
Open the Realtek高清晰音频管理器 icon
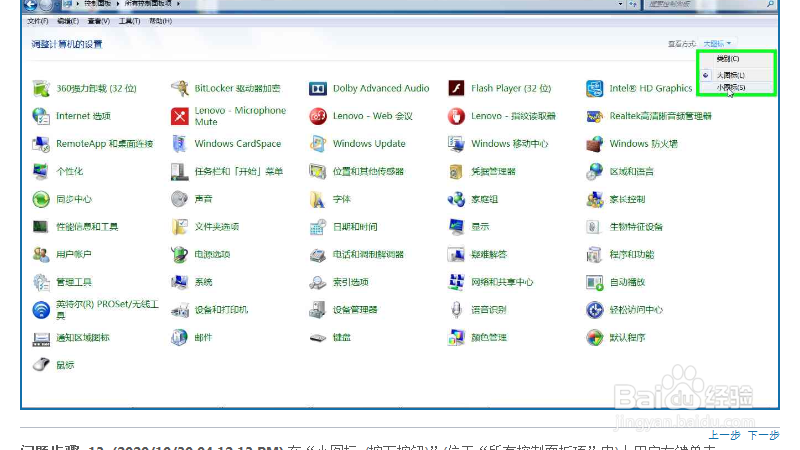[x=594, y=116]
